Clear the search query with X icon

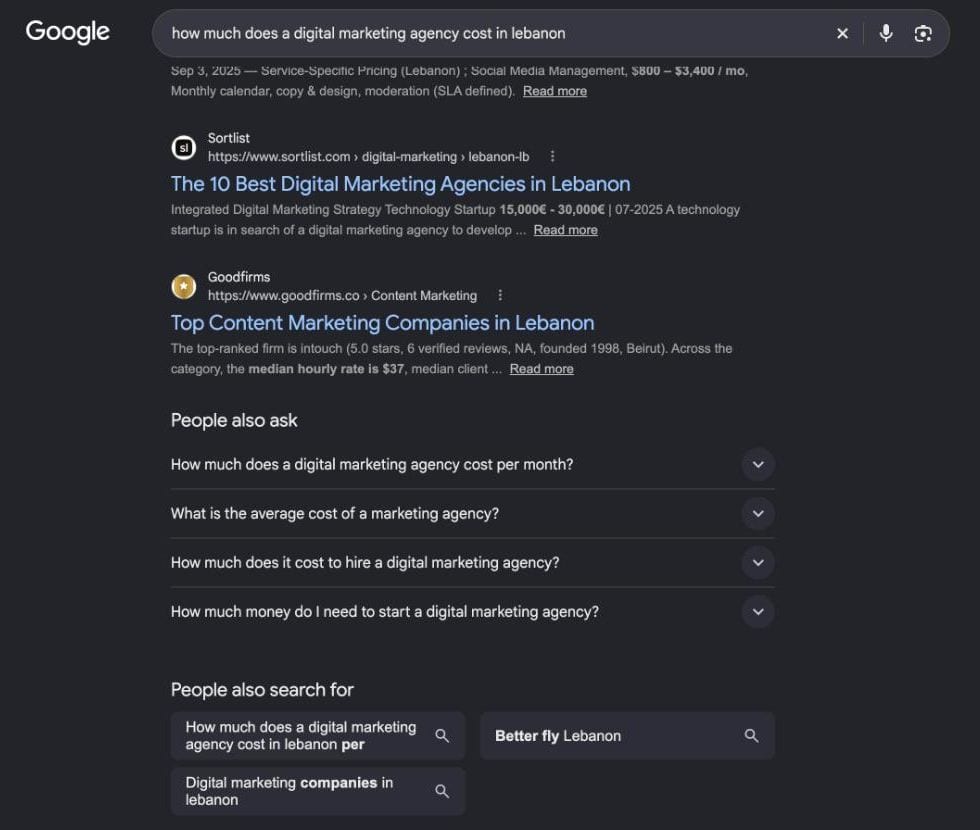[842, 33]
